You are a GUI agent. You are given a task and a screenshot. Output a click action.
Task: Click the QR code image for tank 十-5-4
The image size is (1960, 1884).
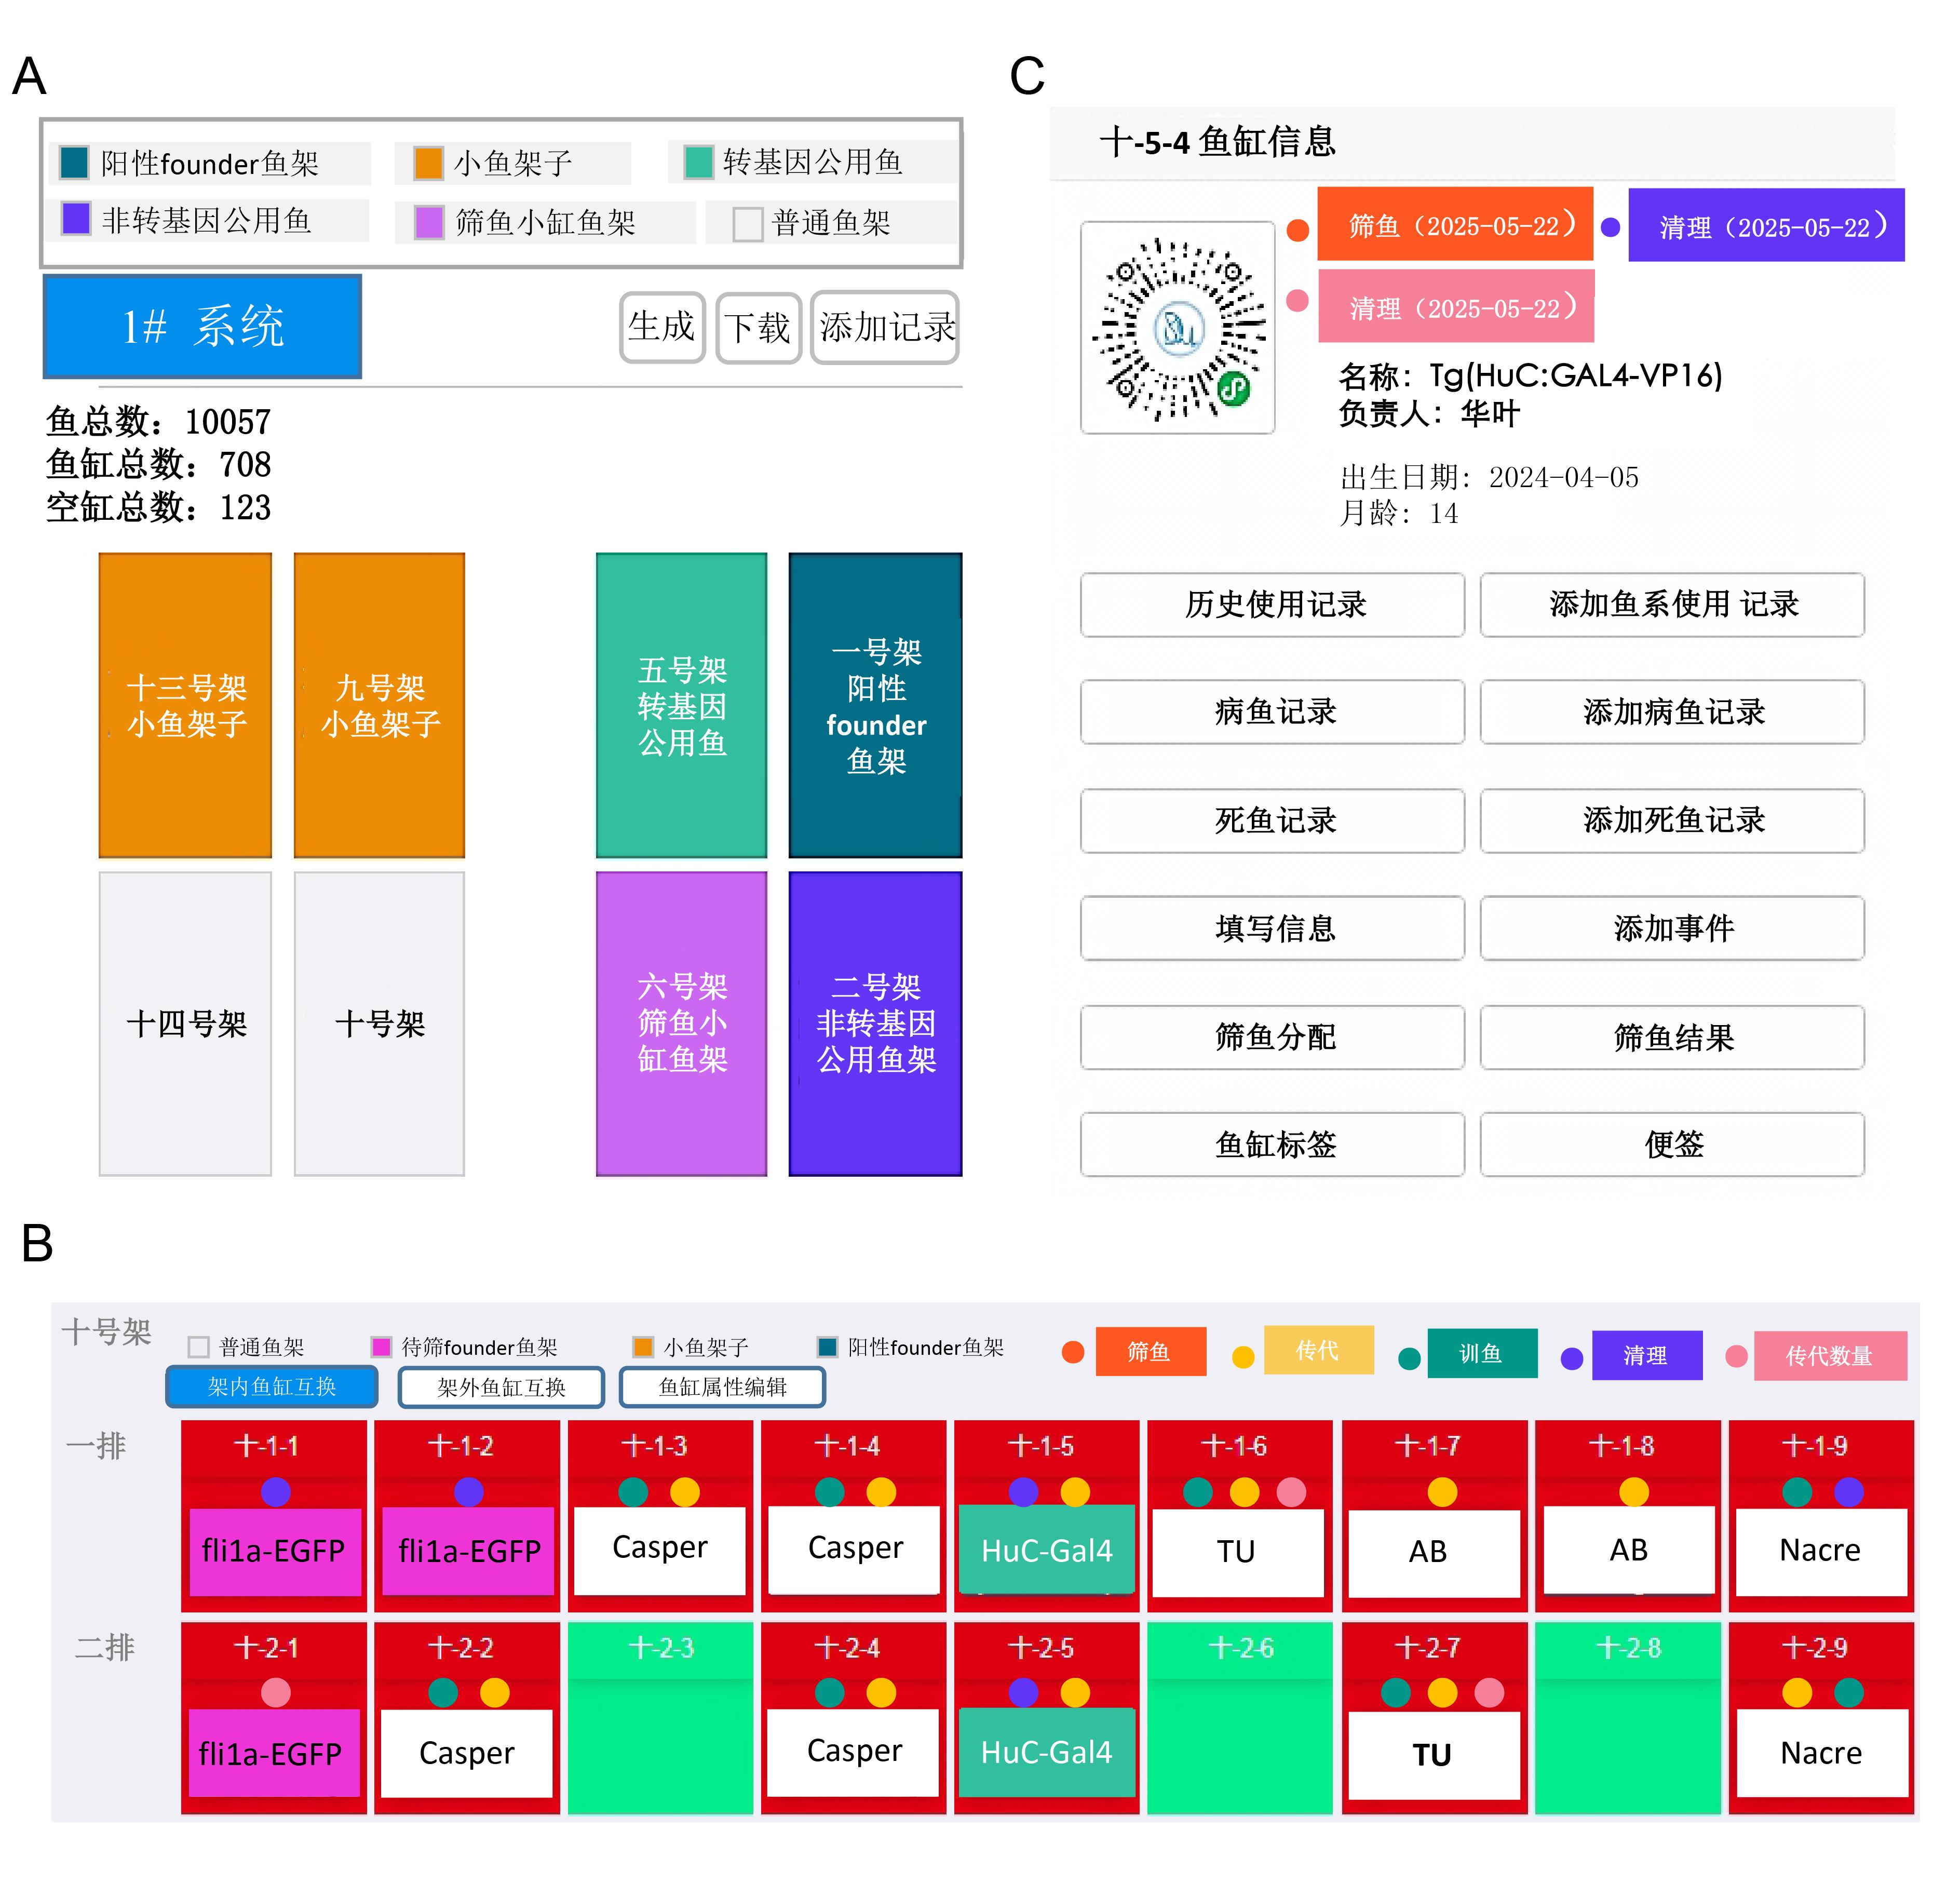[x=1177, y=328]
